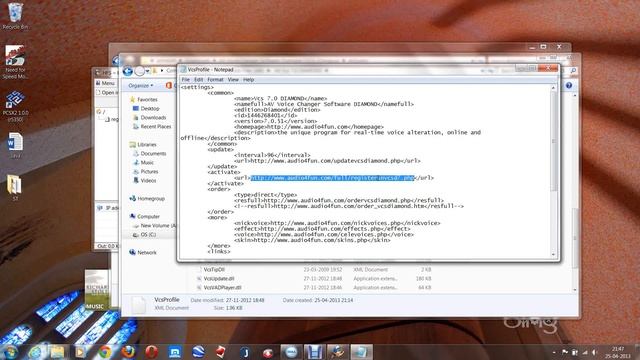Click the Explorer back arrow button
640x360 pixels.
coord(128,71)
